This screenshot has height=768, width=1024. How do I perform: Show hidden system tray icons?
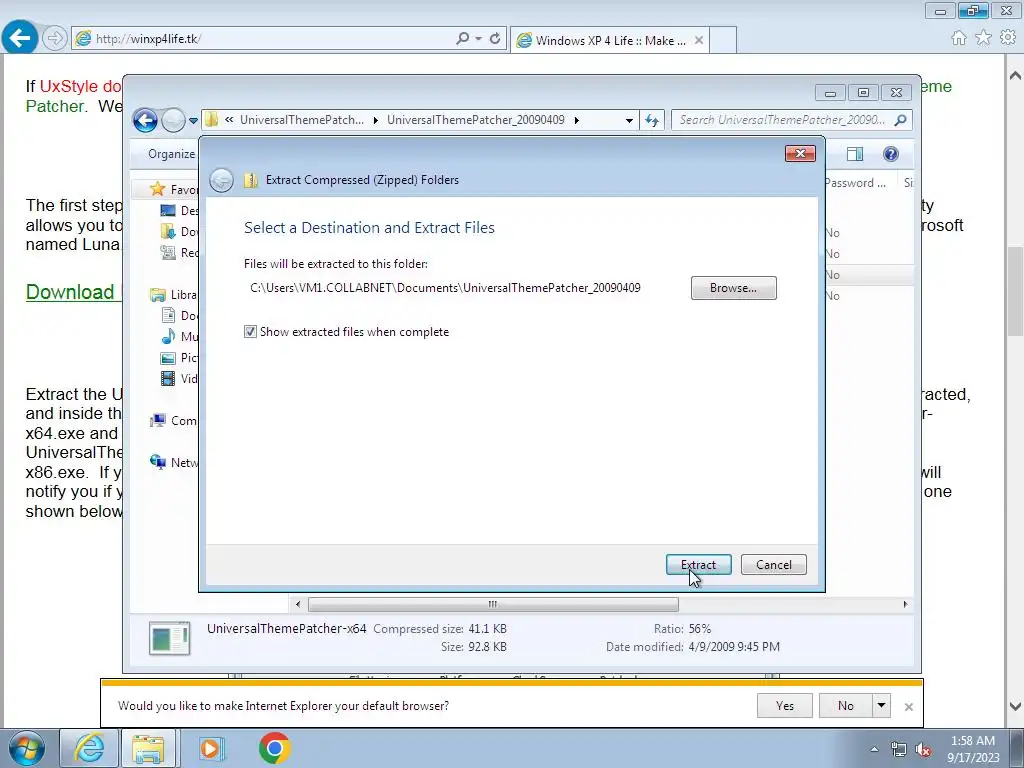[x=874, y=749]
